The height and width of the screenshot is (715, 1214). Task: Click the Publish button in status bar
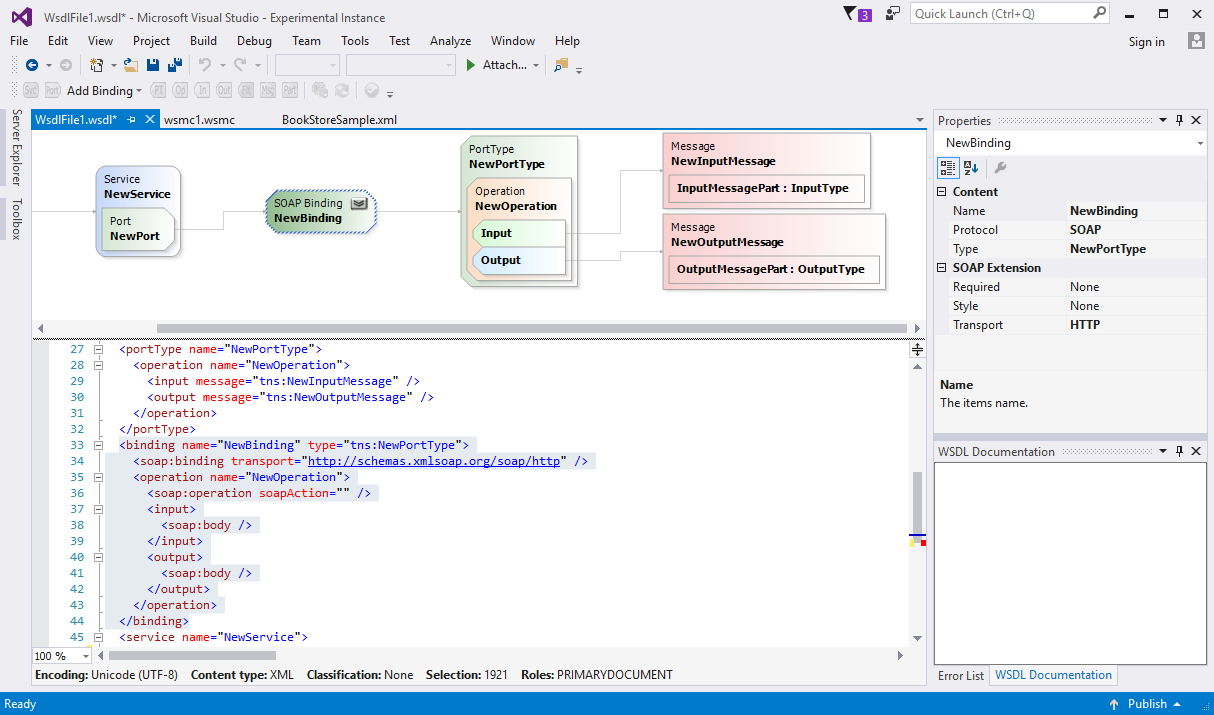pyautogui.click(x=1147, y=703)
